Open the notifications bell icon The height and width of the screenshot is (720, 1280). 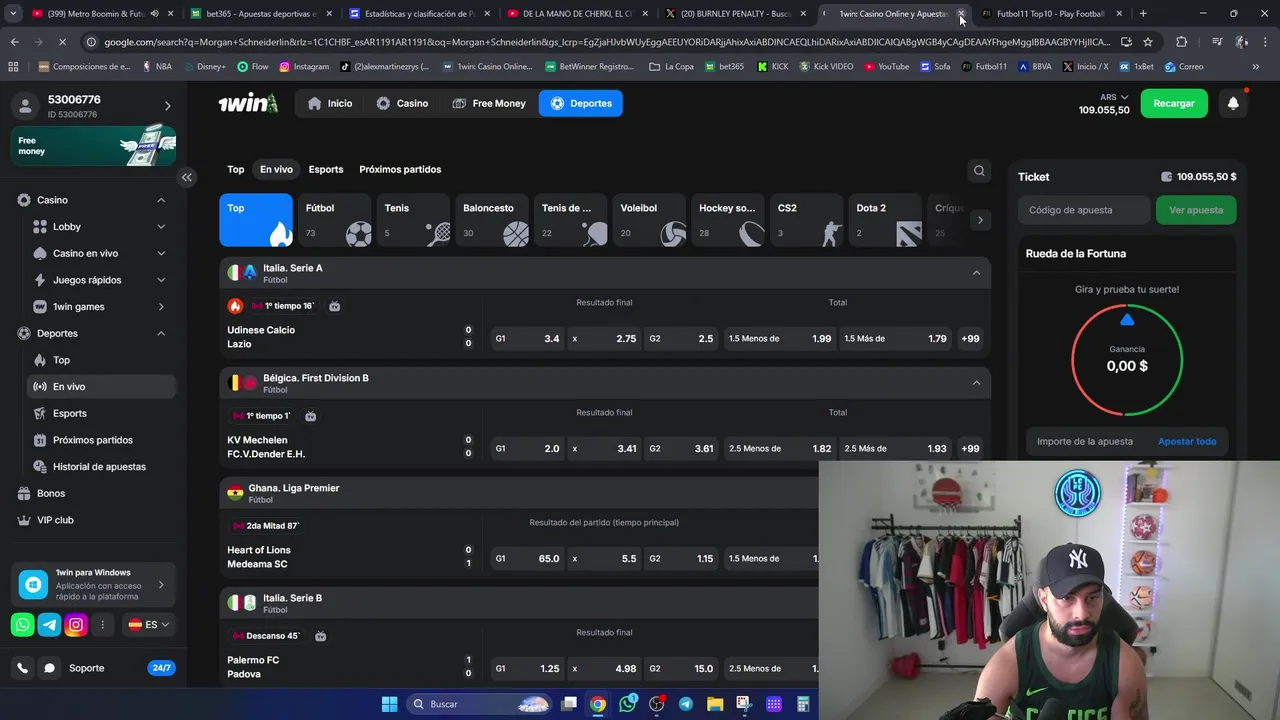(1233, 103)
